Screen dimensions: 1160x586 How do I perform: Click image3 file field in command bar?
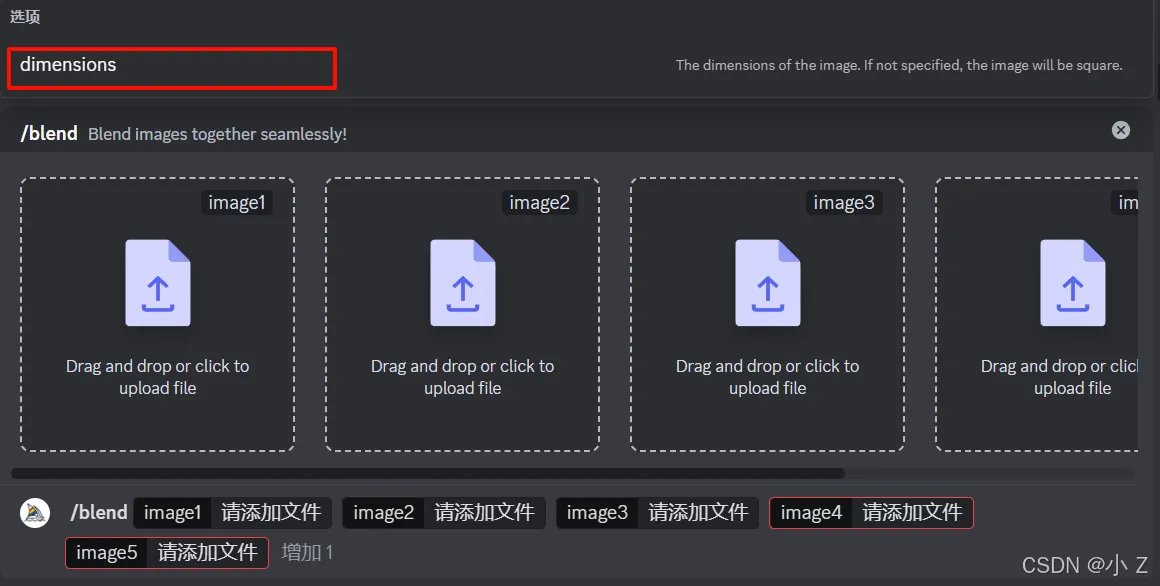[x=698, y=513]
